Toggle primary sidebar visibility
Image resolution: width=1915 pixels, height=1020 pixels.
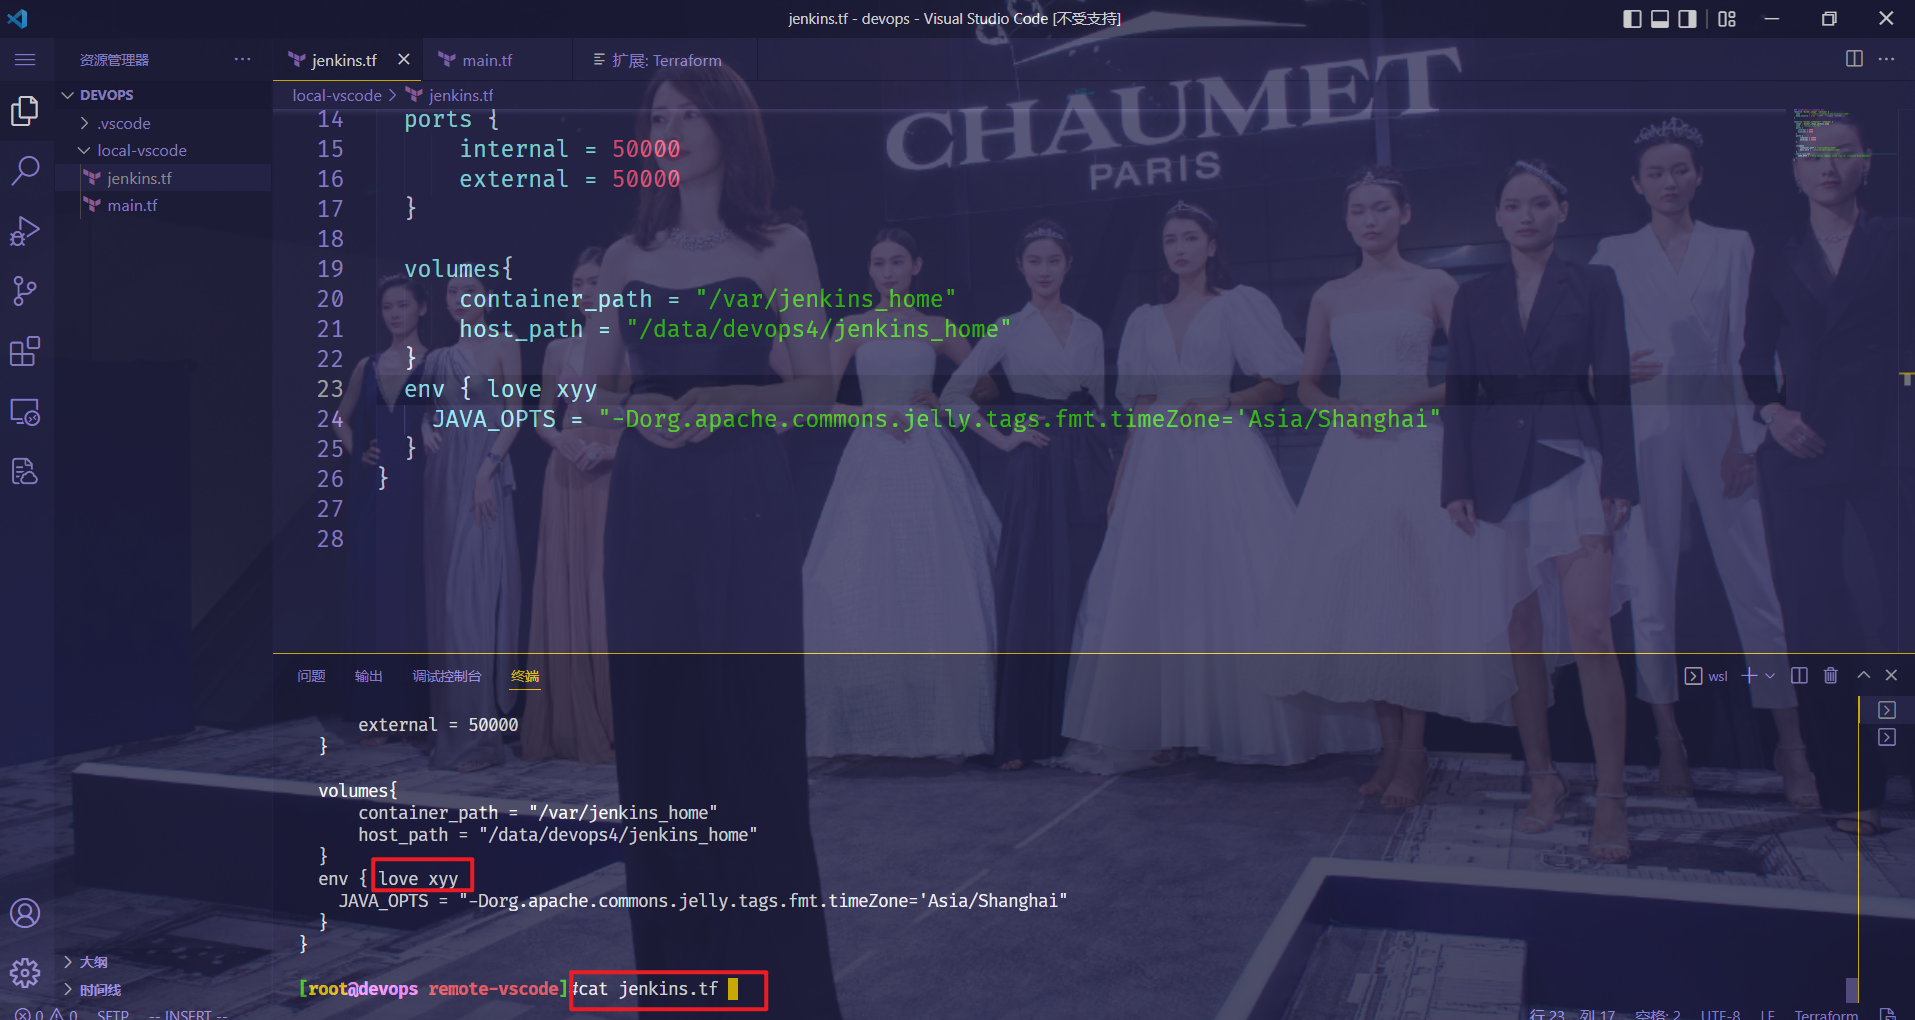[1632, 18]
